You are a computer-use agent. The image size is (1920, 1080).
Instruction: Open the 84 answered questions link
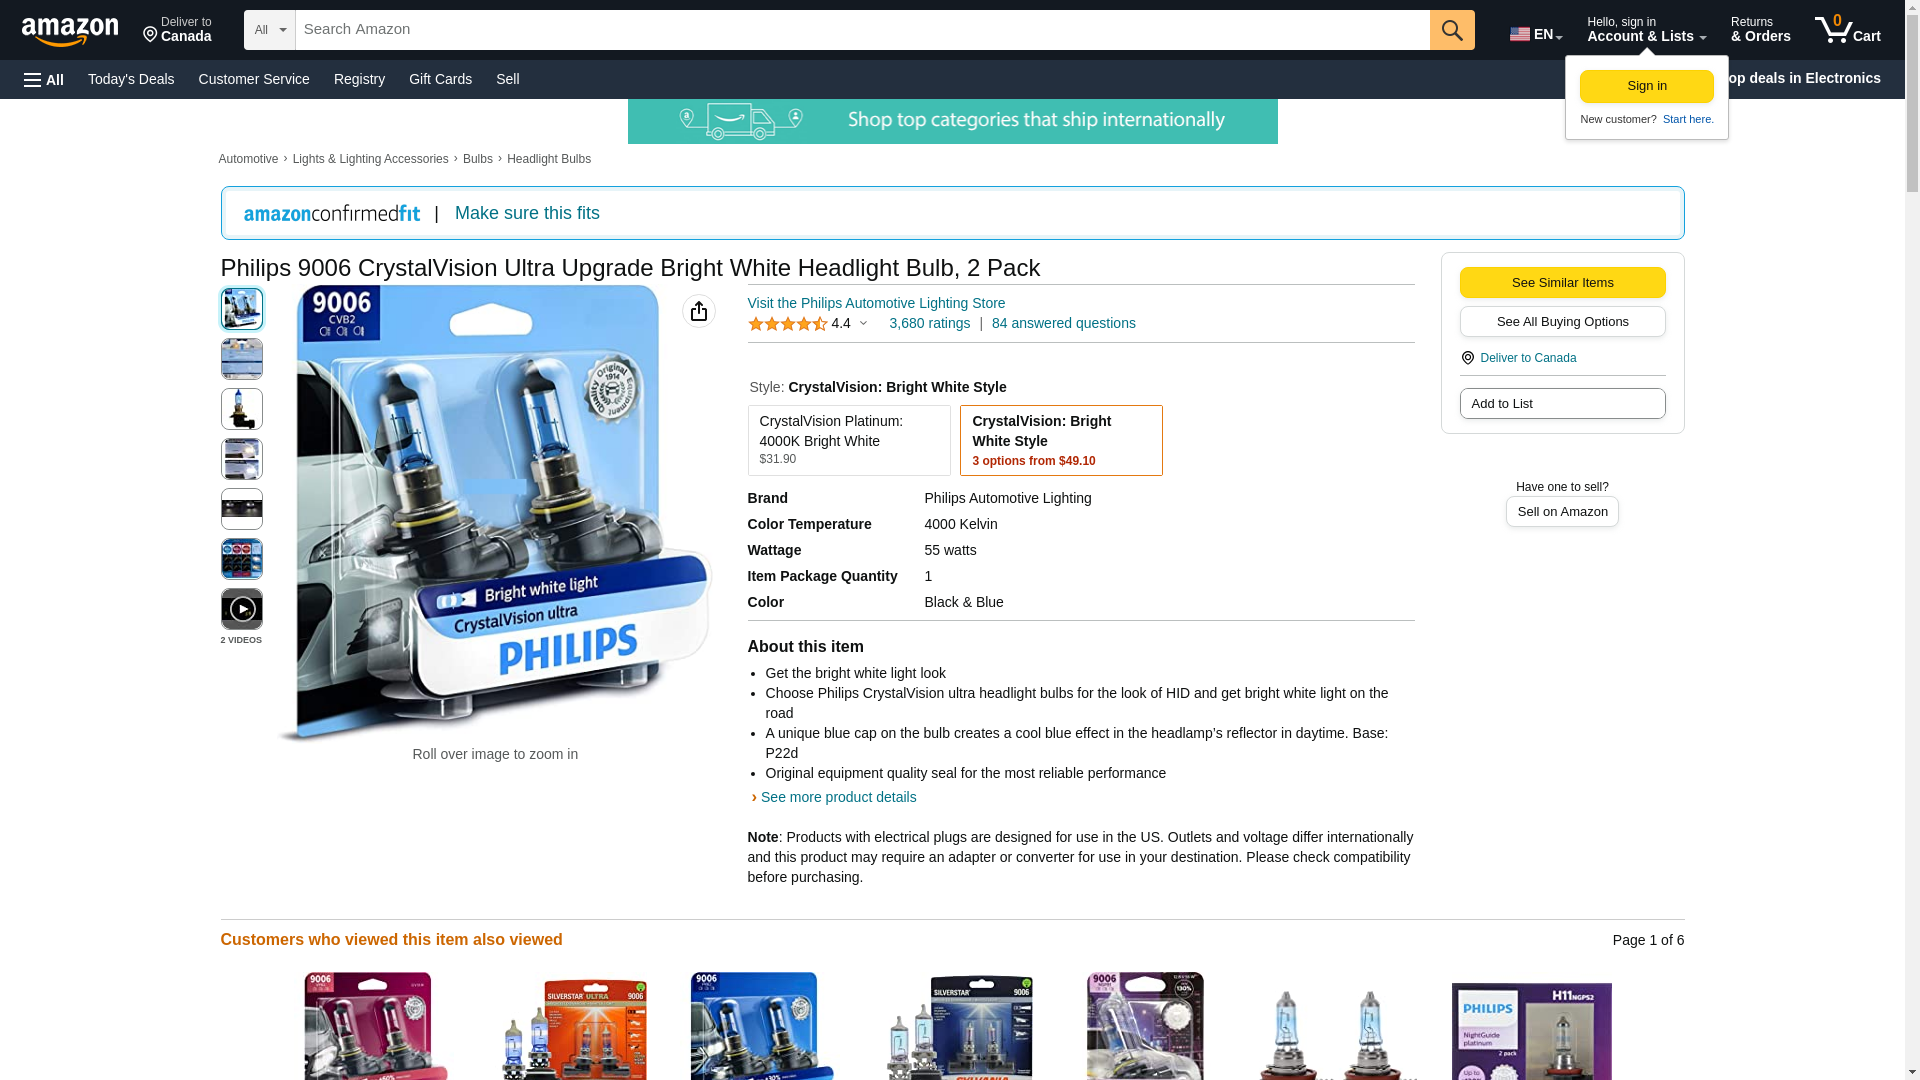tap(1063, 323)
